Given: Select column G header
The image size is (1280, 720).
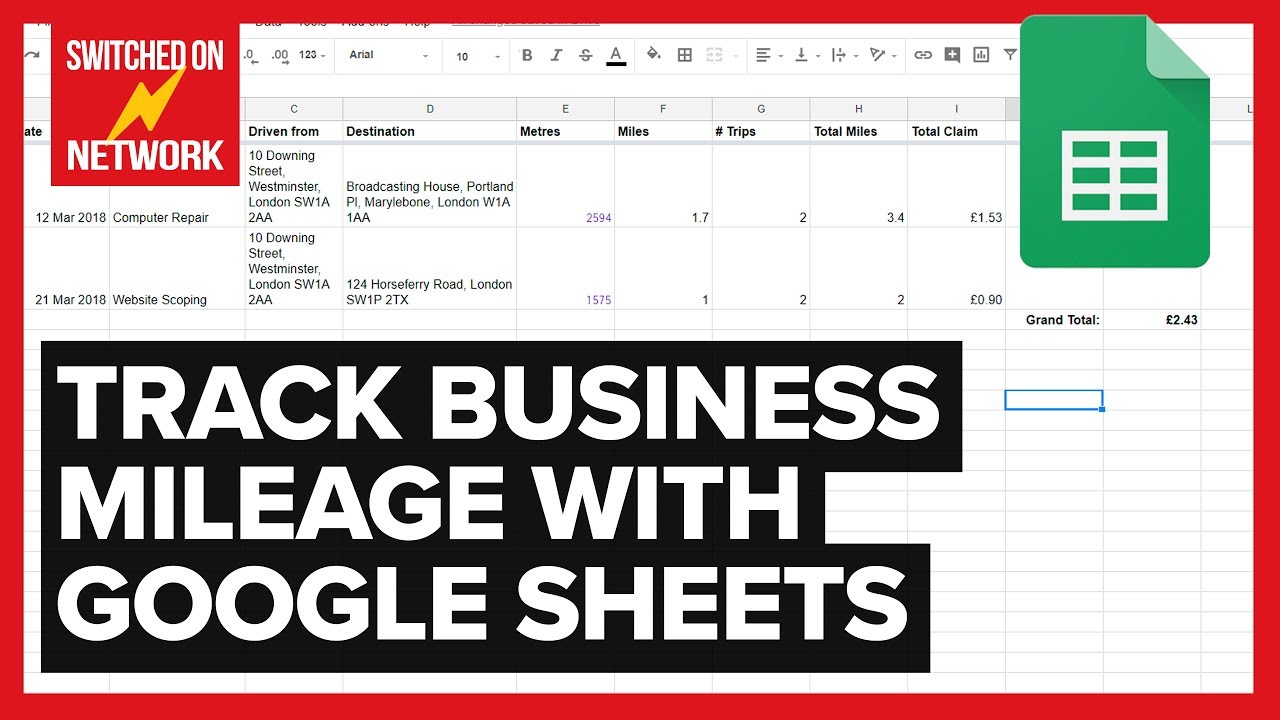Looking at the screenshot, I should pyautogui.click(x=762, y=108).
